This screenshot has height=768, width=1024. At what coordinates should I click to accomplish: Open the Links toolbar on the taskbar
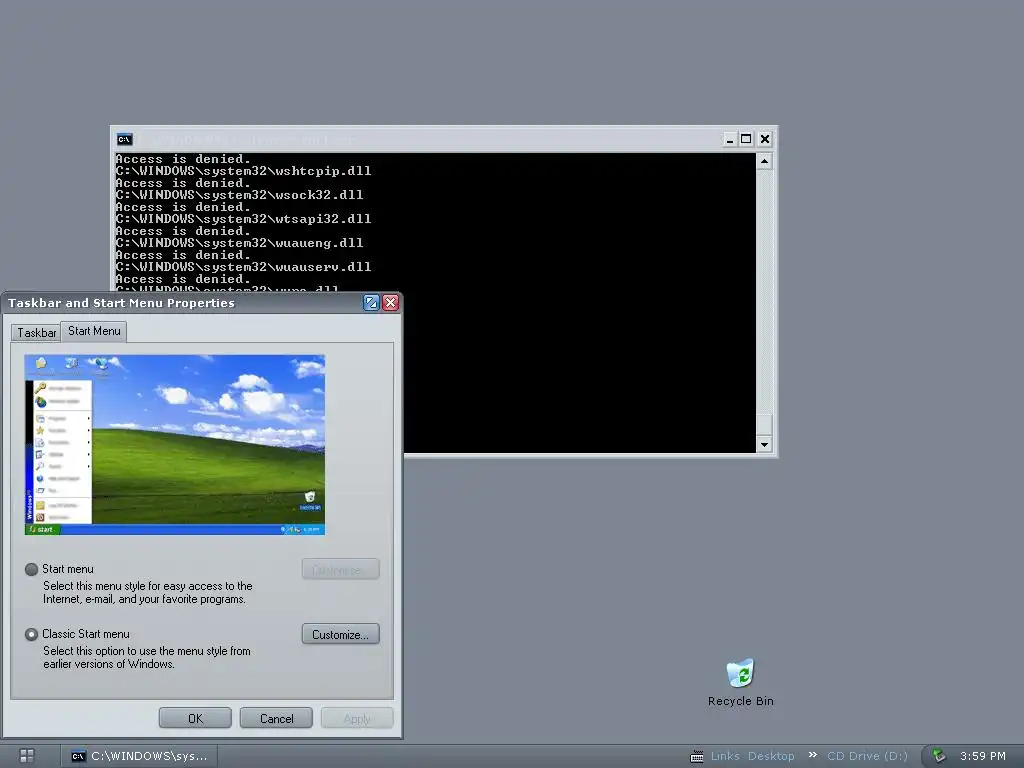click(x=725, y=756)
